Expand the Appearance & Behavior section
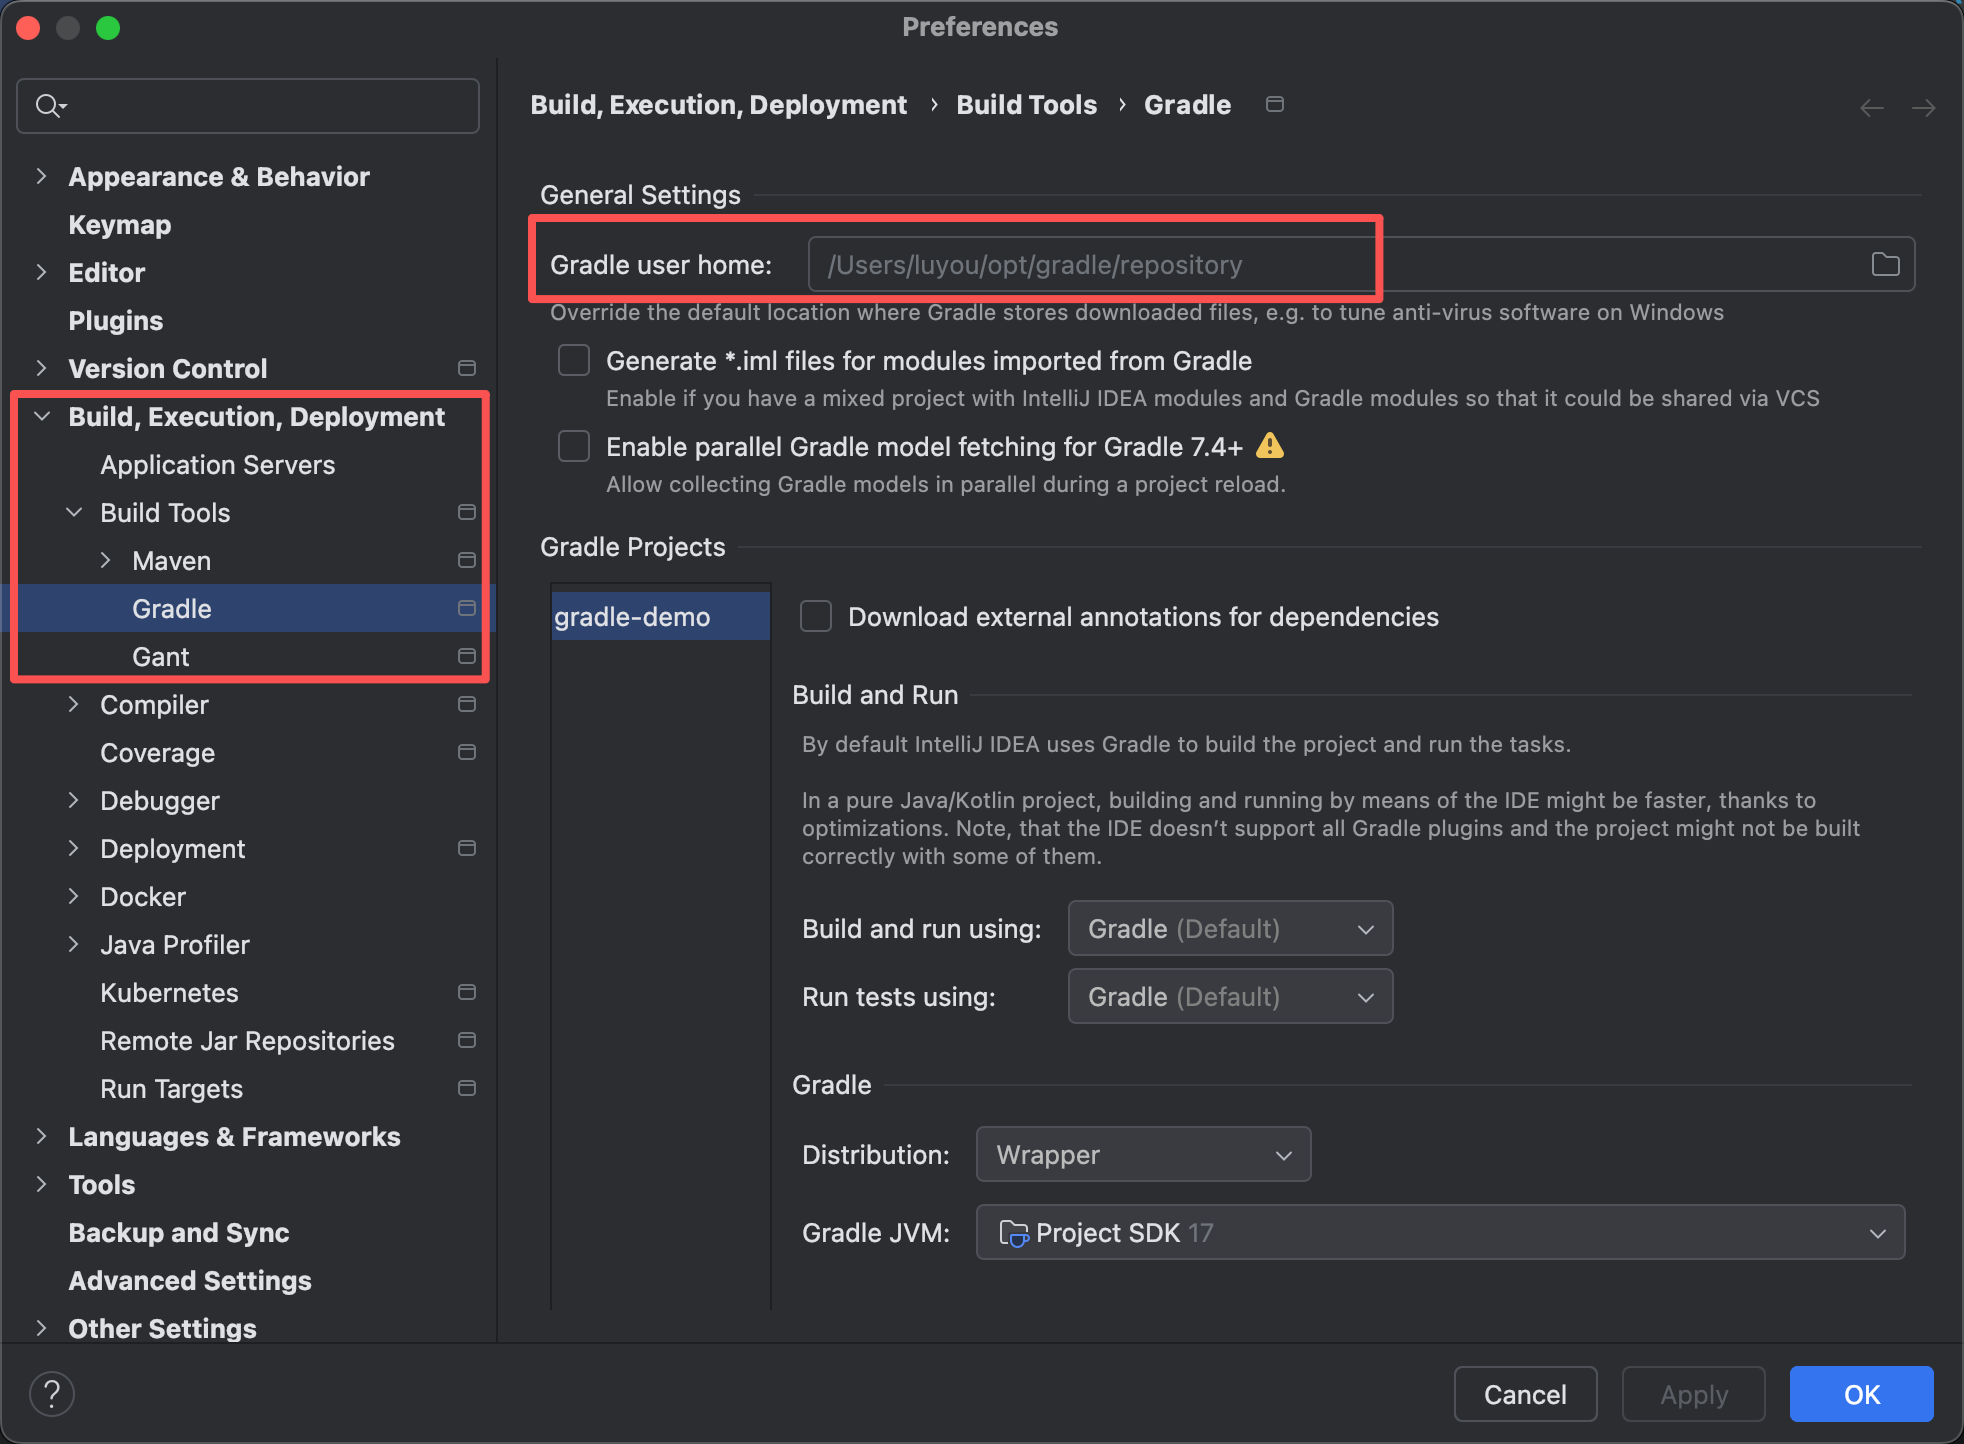Viewport: 1964px width, 1444px height. click(41, 176)
